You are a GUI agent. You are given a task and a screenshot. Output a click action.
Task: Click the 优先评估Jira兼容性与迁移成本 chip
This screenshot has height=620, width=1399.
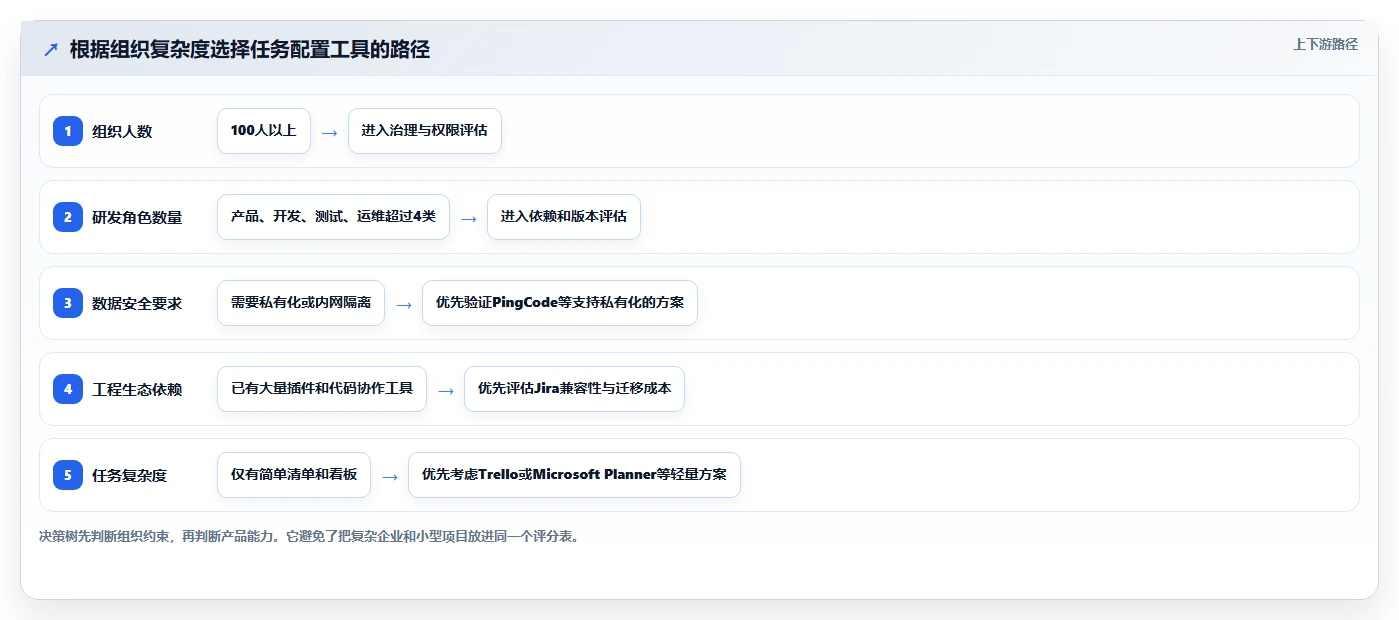pyautogui.click(x=574, y=389)
